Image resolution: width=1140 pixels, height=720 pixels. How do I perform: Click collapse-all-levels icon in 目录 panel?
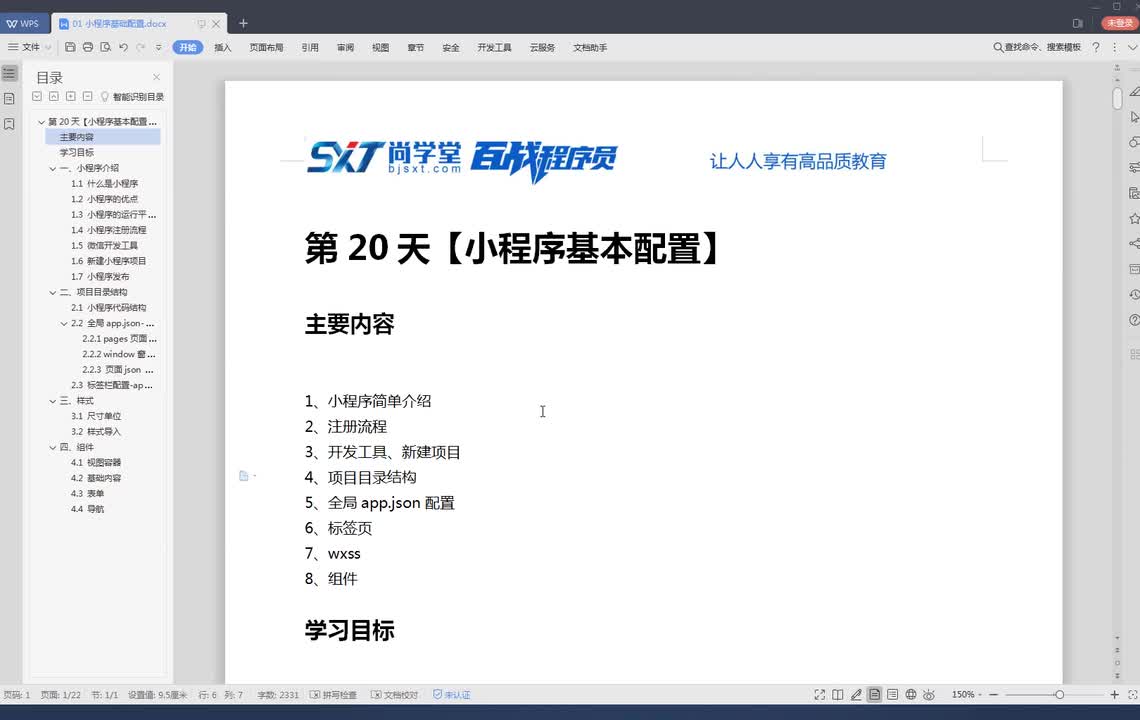(54, 96)
